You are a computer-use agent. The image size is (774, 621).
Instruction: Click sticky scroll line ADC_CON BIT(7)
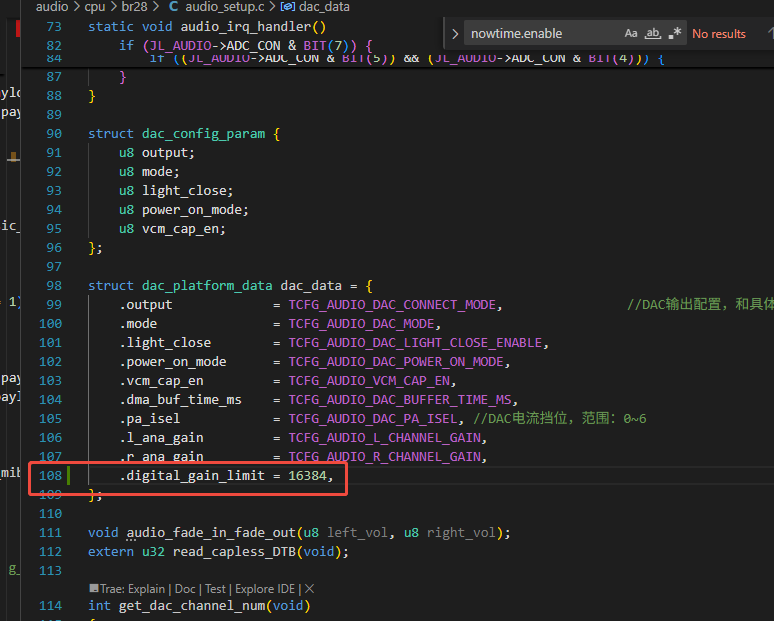click(246, 46)
